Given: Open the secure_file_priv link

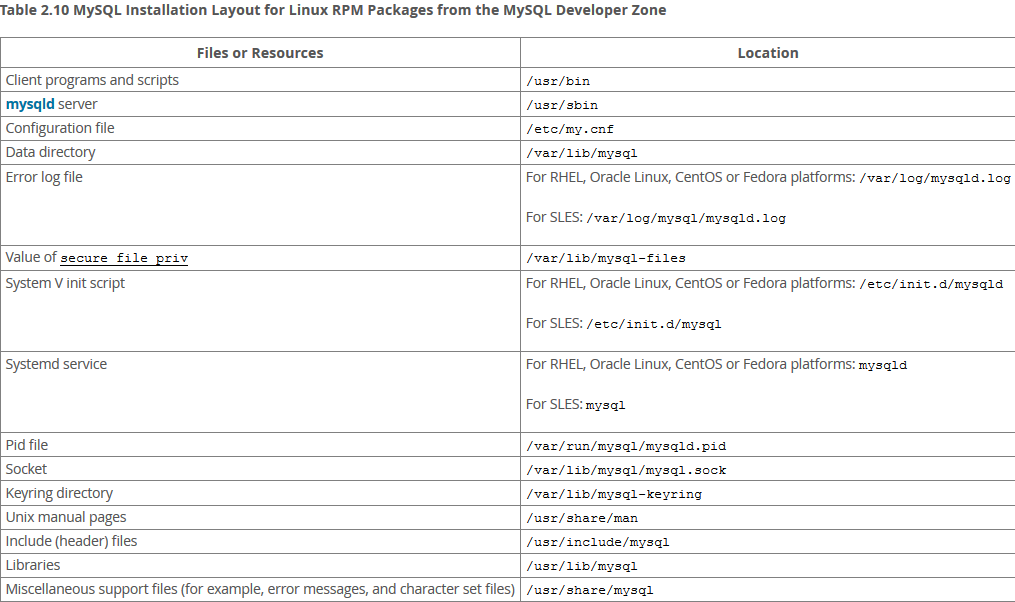Looking at the screenshot, I should (x=124, y=258).
